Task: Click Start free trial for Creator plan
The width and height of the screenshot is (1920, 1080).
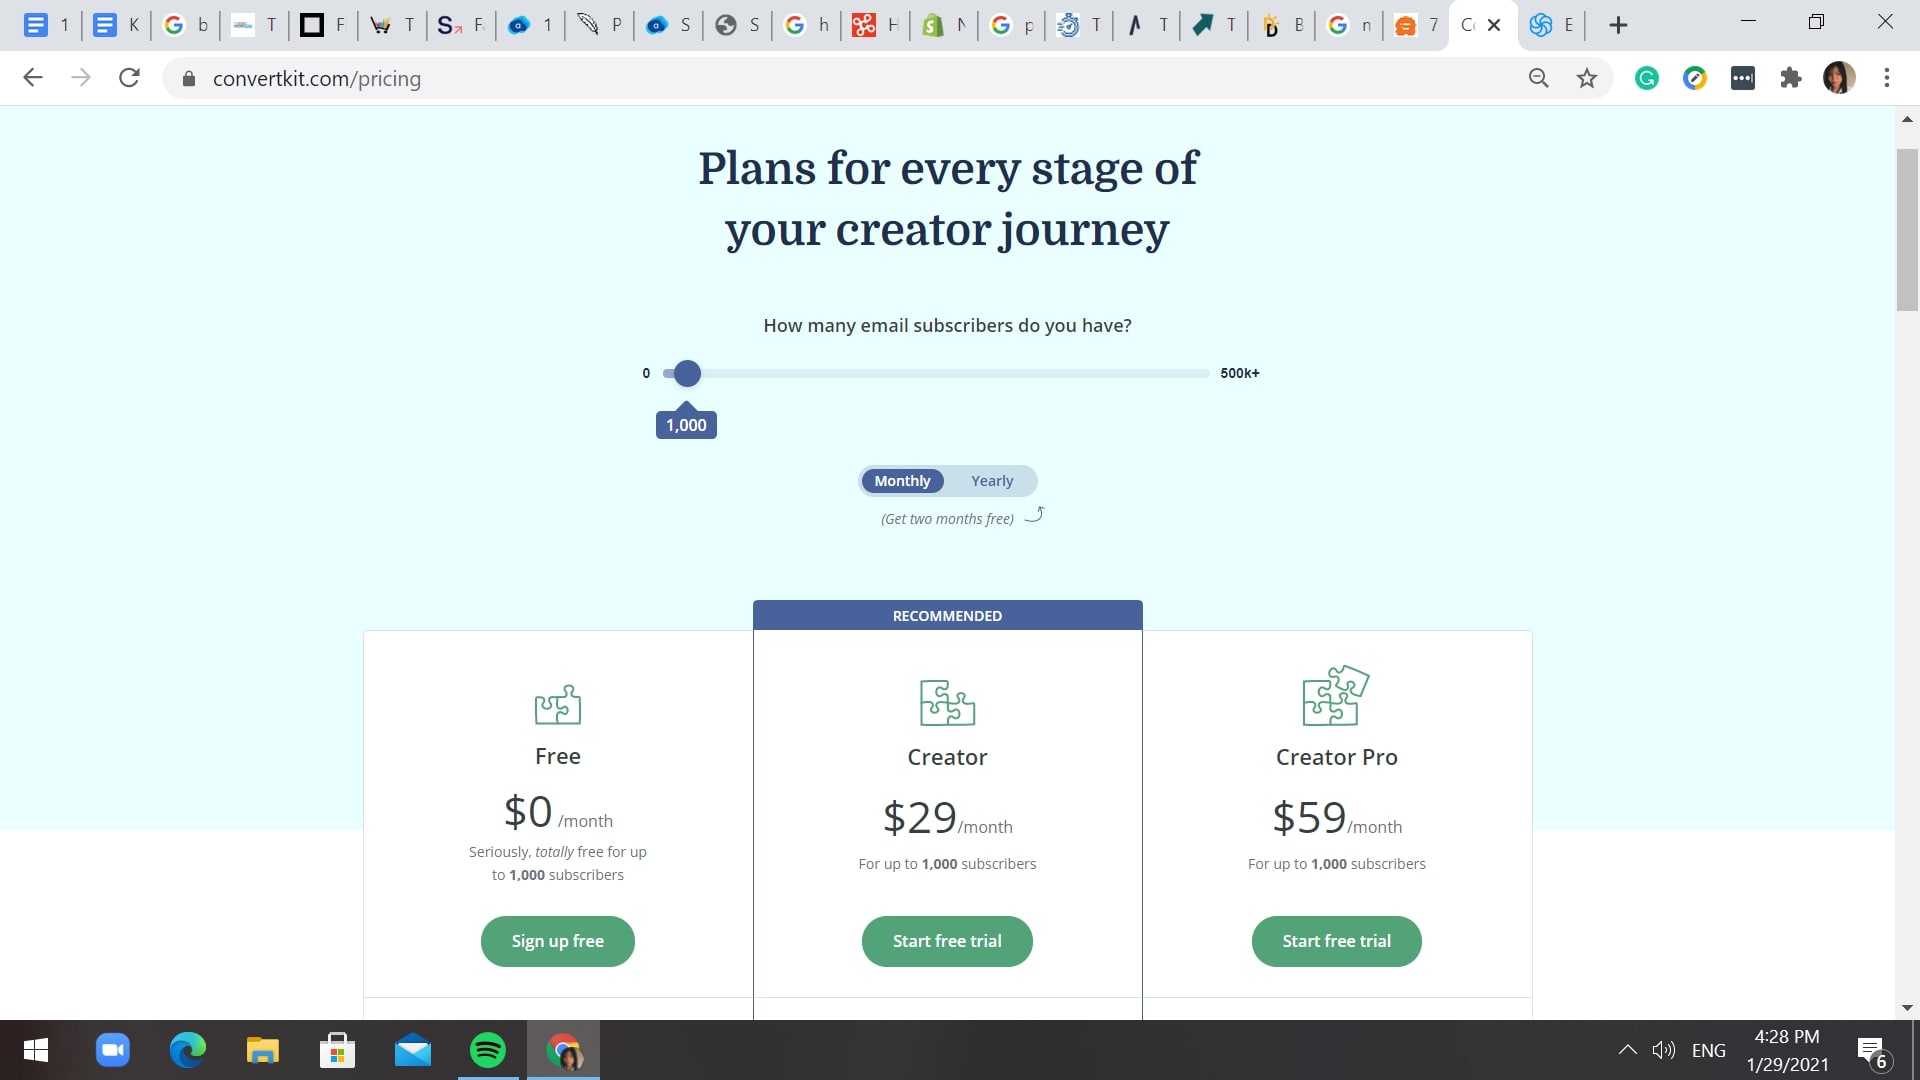Action: coord(947,940)
